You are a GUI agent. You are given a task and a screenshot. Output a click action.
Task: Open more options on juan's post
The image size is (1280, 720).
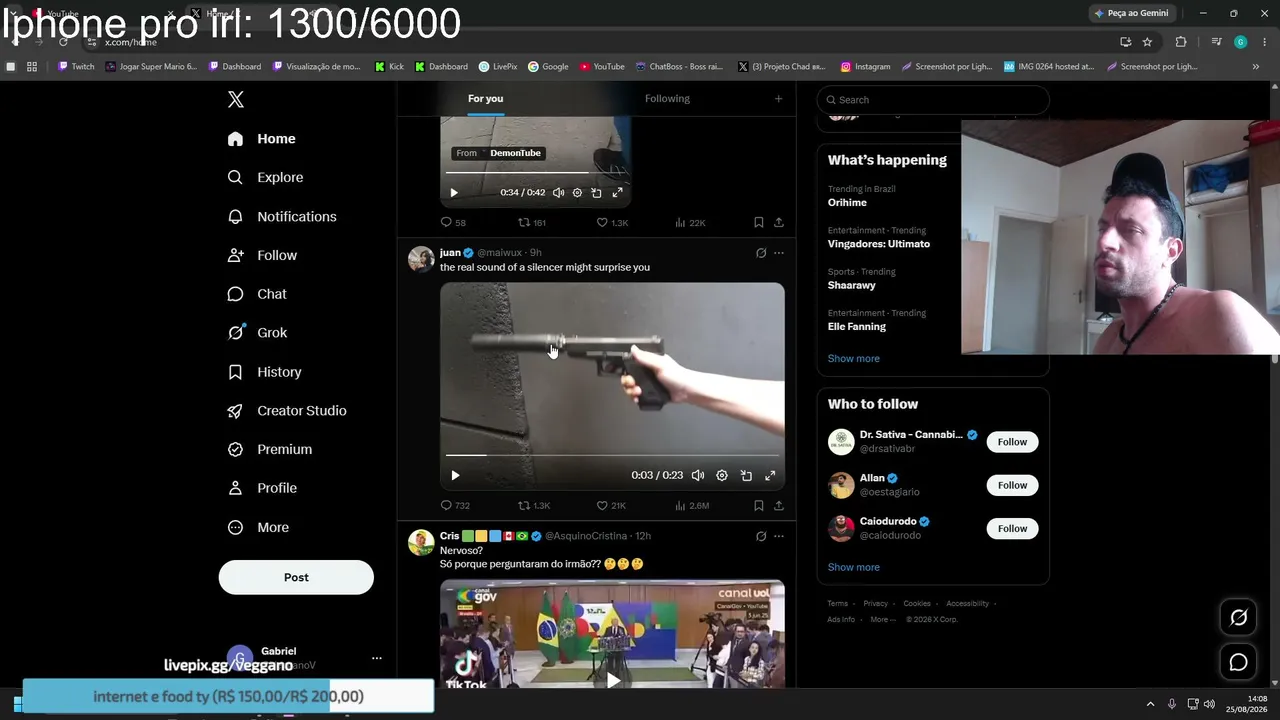(779, 253)
